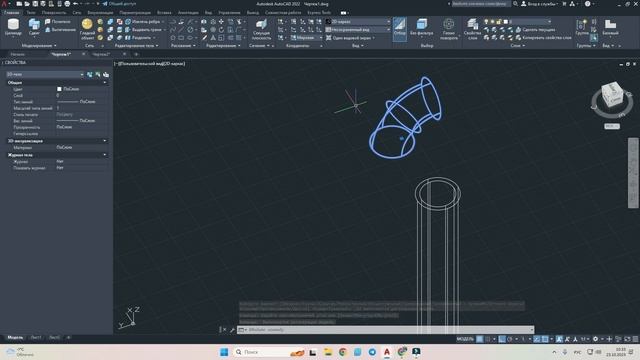
Task: Click the Политело (Polysolid) button
Action: coord(58,21)
